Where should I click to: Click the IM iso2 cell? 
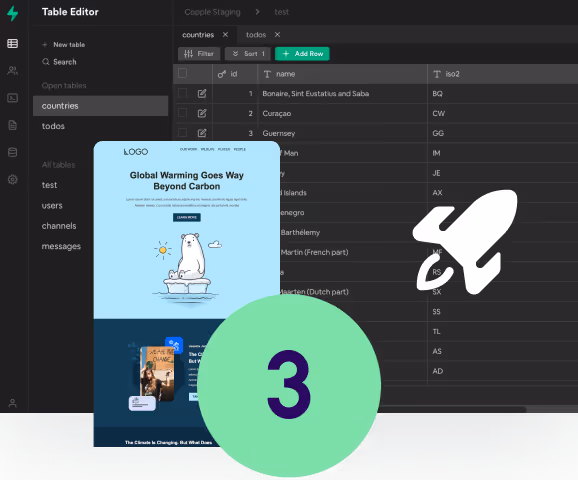click(503, 153)
